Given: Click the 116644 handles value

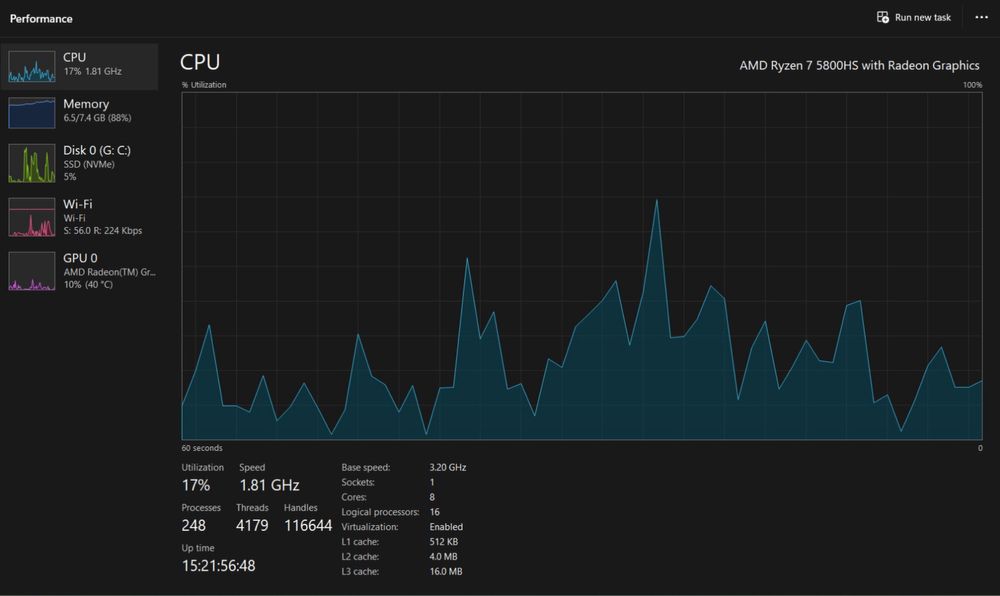Looking at the screenshot, I should pyautogui.click(x=308, y=525).
